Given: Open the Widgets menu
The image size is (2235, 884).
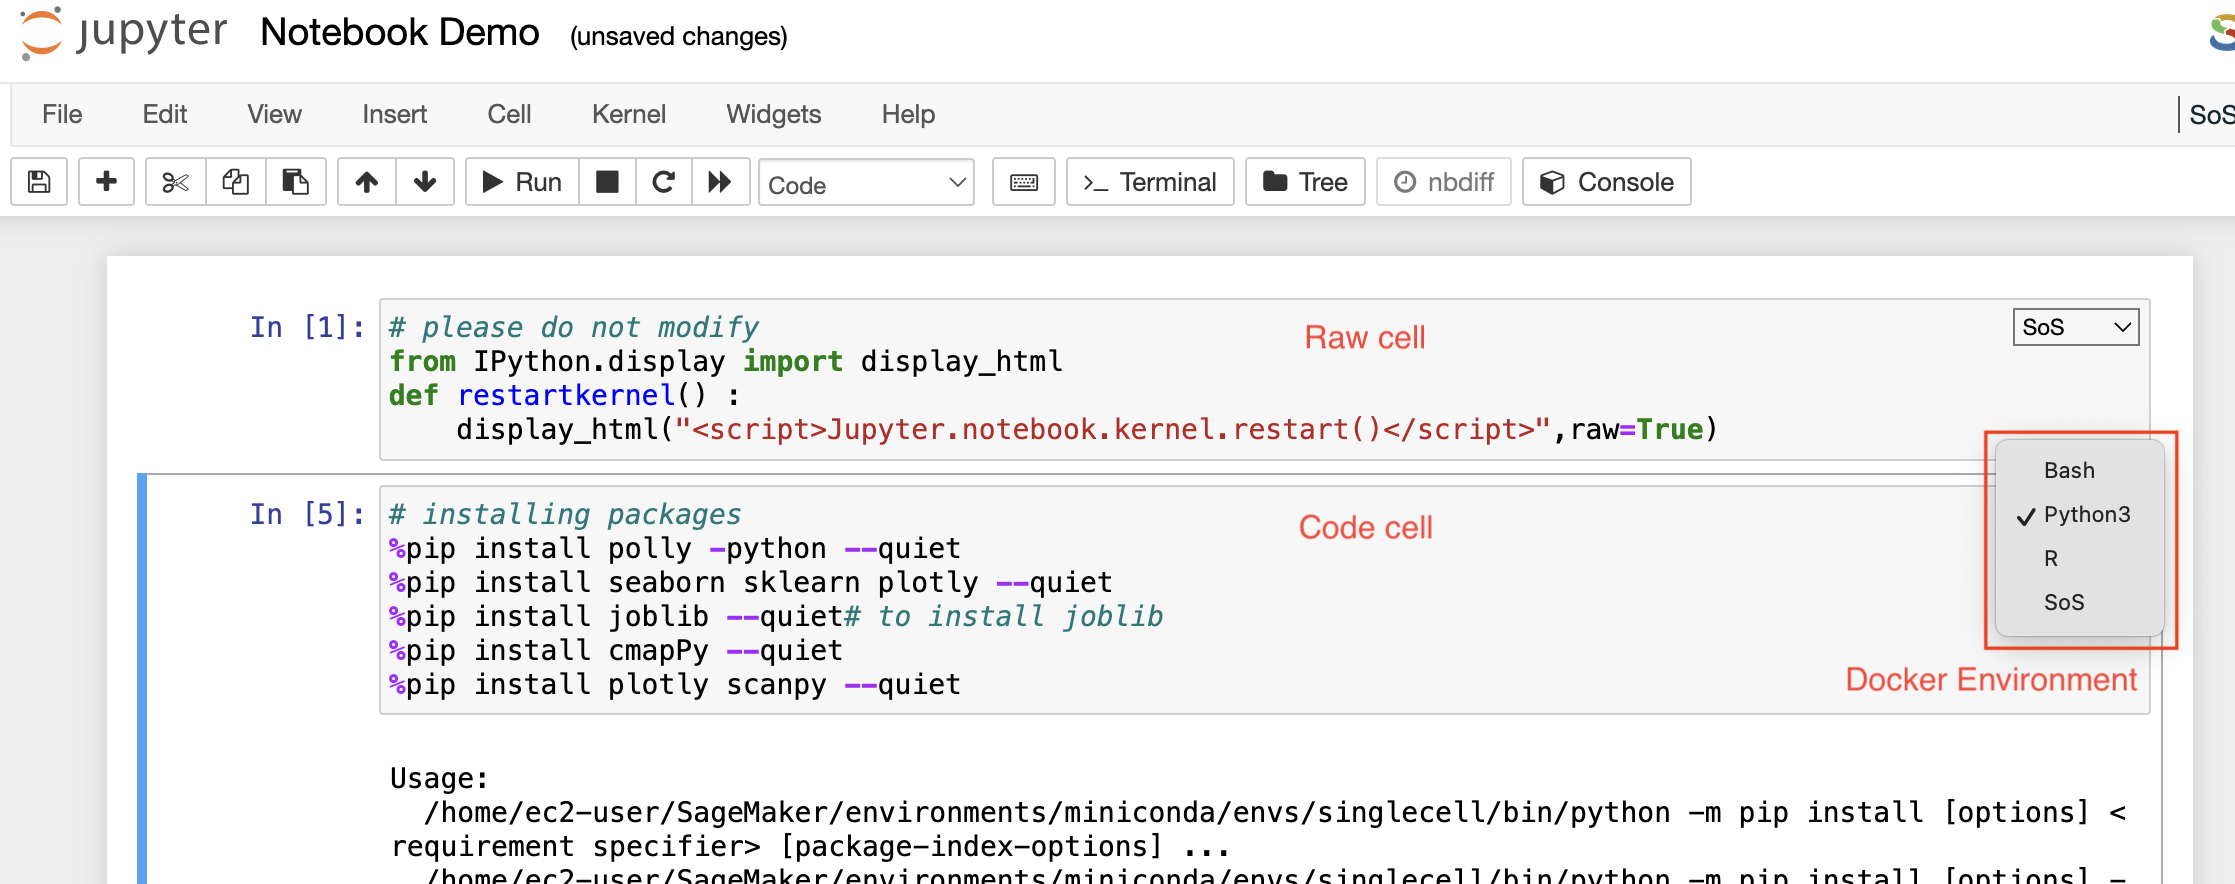Looking at the screenshot, I should click(773, 114).
